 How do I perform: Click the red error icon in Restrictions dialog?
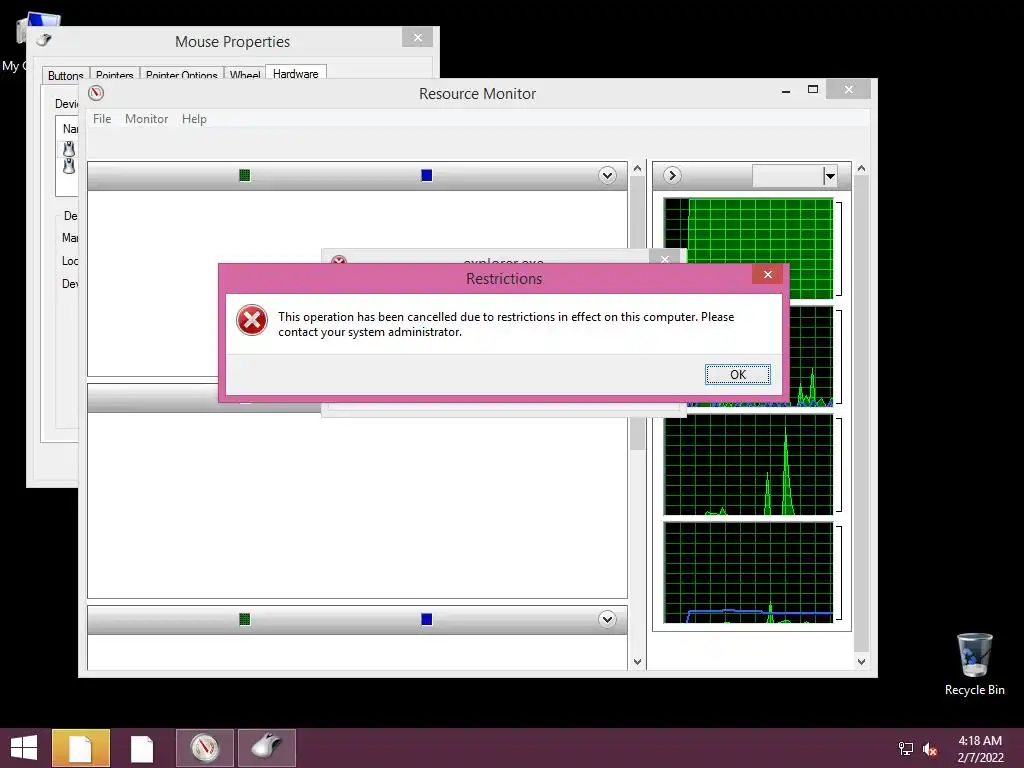tap(252, 320)
